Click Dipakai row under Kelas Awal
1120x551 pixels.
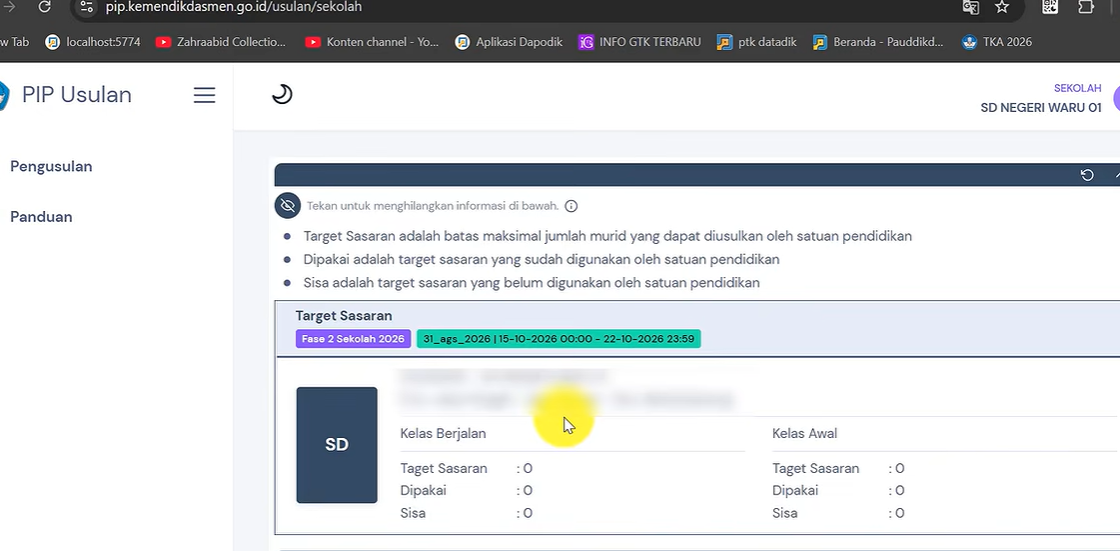pyautogui.click(x=839, y=491)
